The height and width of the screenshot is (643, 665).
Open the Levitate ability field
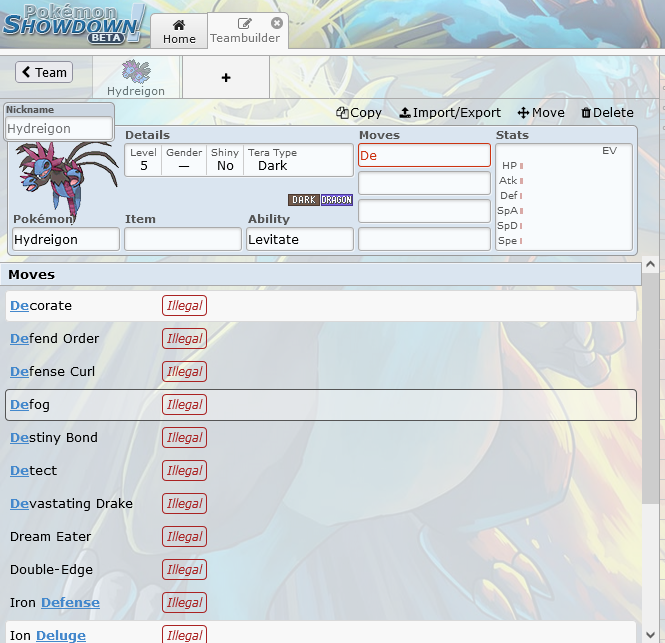coord(300,240)
